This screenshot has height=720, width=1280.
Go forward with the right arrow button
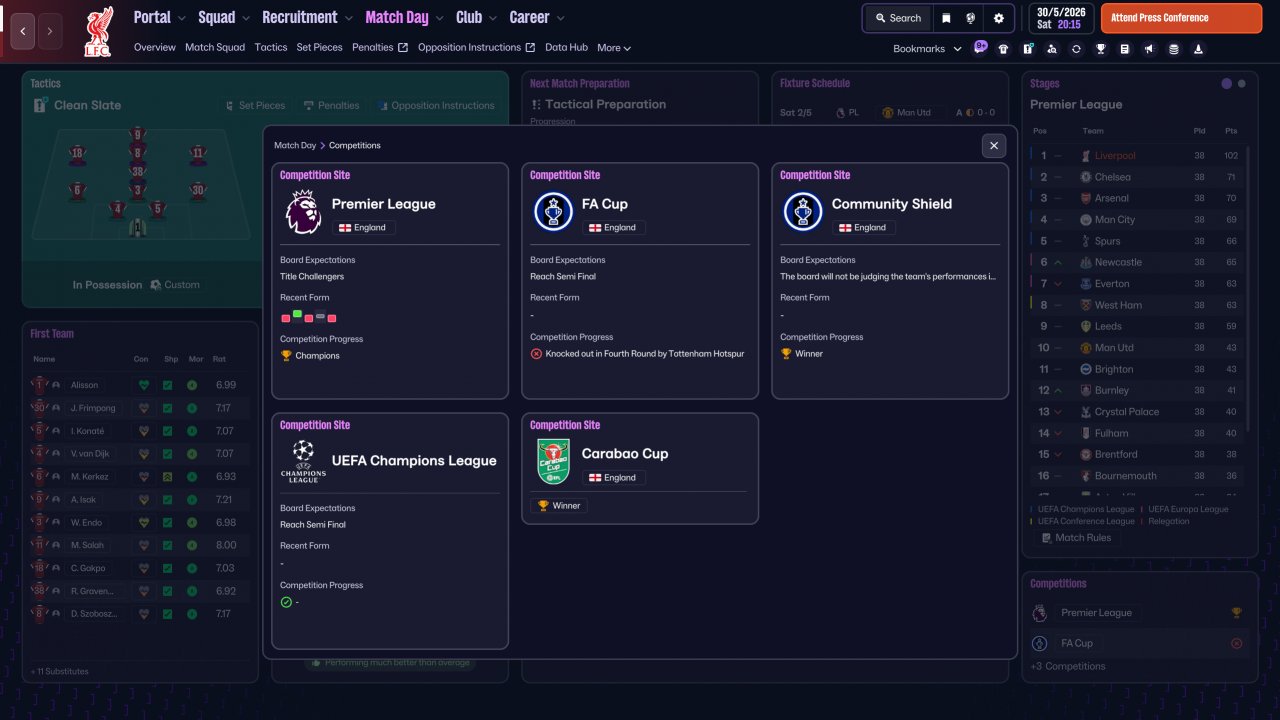click(x=50, y=31)
